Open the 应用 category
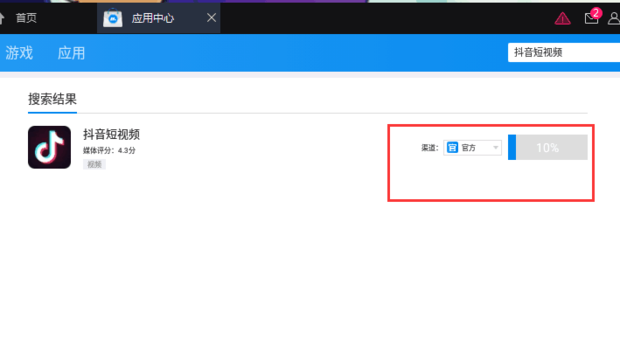620x360 pixels. [x=71, y=53]
